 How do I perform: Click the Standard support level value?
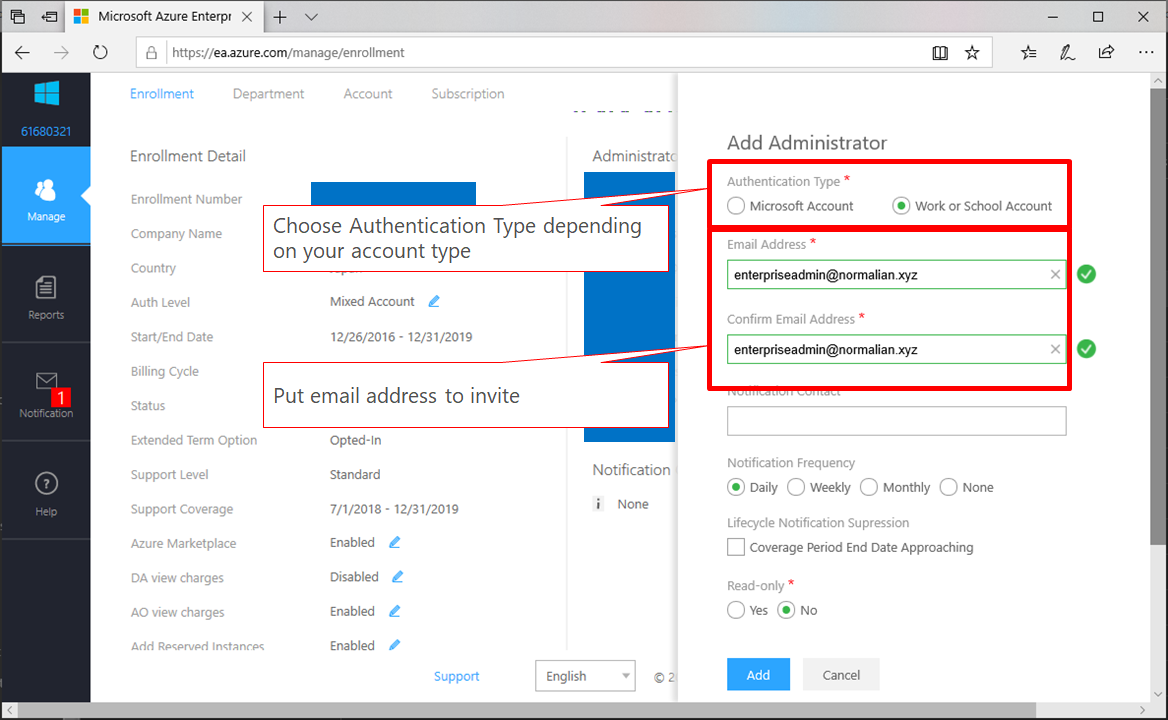355,475
